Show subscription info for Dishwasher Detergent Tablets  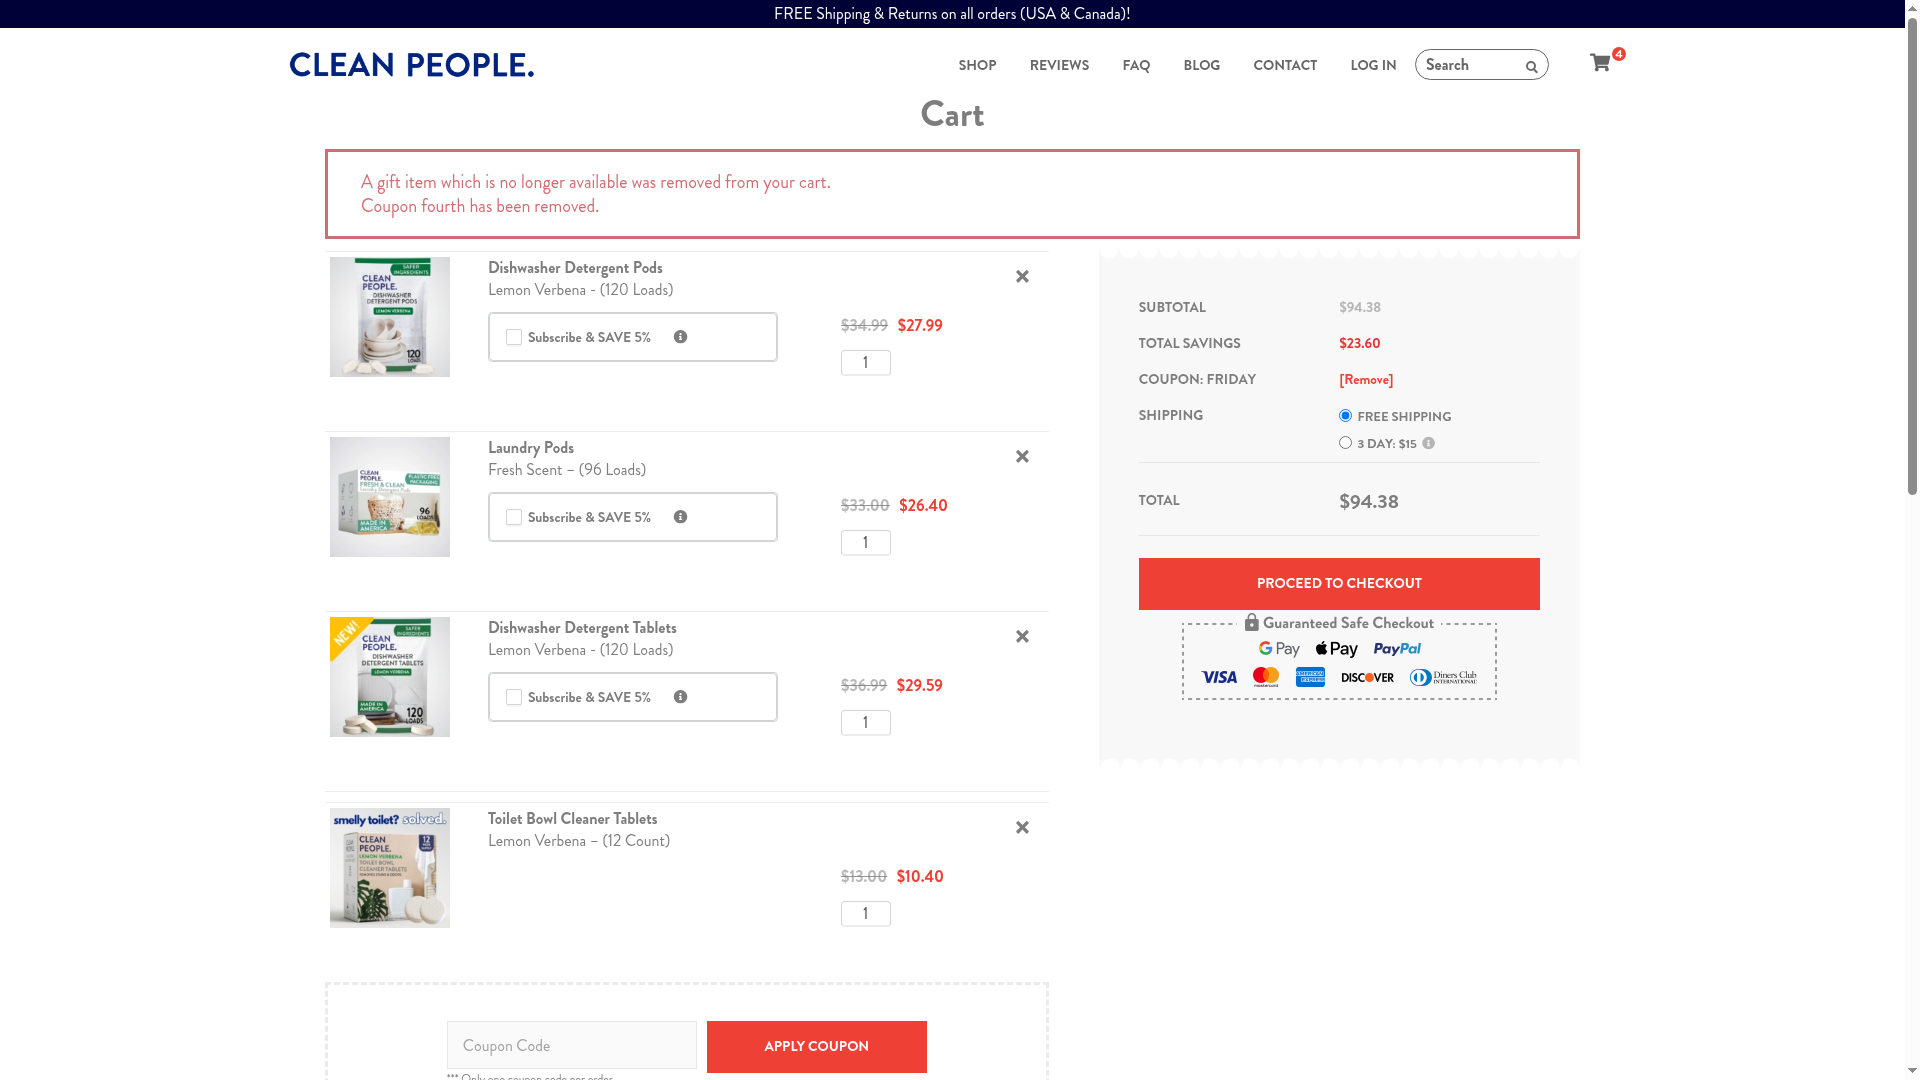pos(680,697)
